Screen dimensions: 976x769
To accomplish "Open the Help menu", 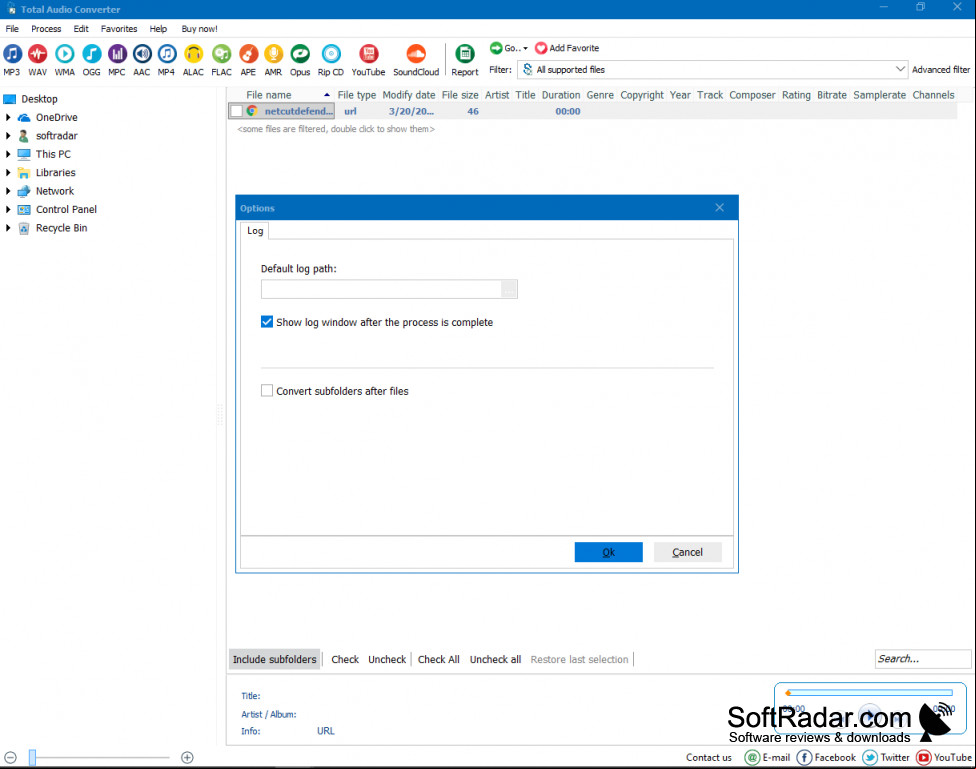I will tap(158, 29).
